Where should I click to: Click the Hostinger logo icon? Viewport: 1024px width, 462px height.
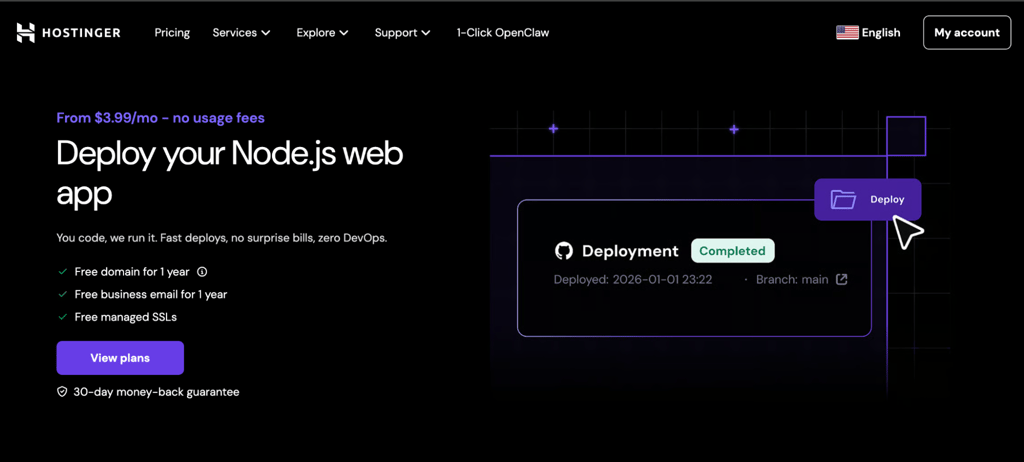click(25, 33)
